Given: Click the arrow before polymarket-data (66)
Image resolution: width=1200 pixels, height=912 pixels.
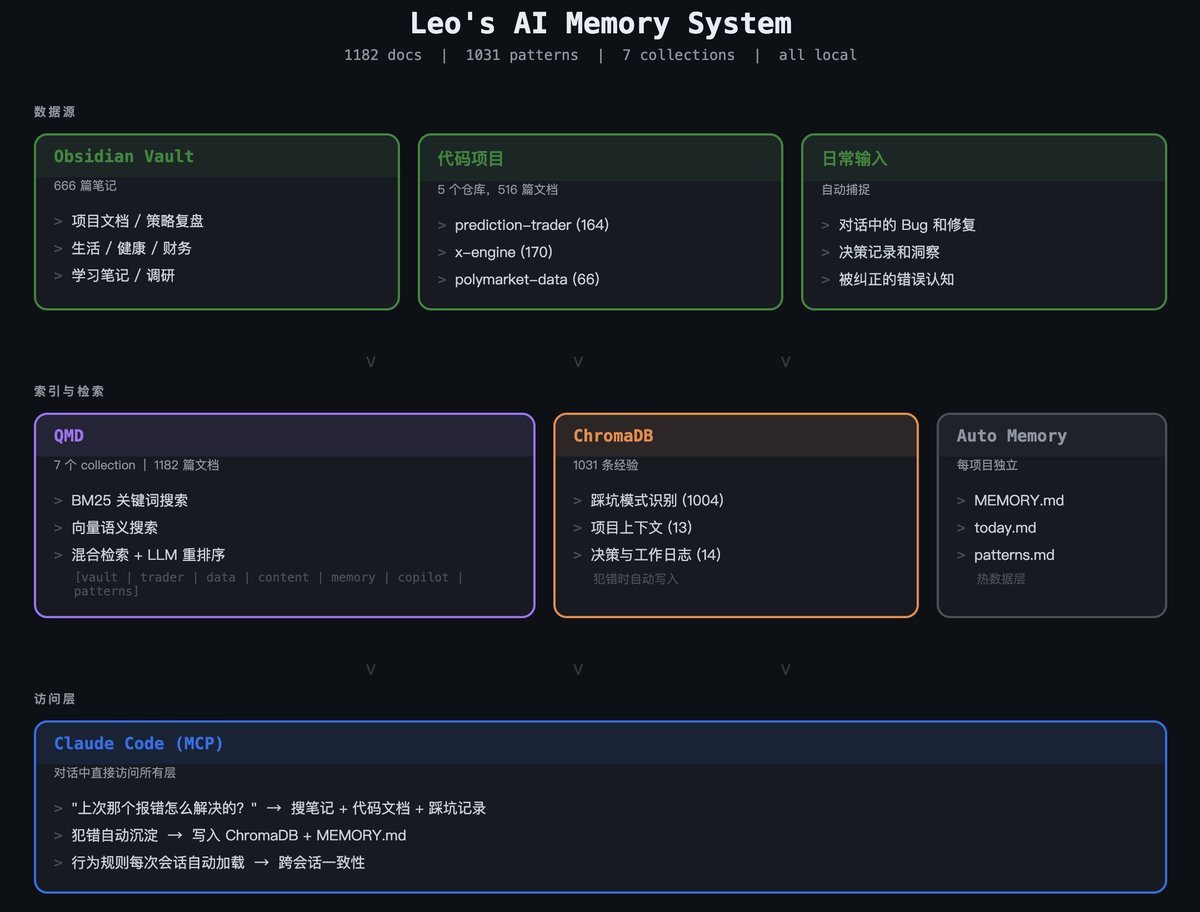Looking at the screenshot, I should coord(442,280).
